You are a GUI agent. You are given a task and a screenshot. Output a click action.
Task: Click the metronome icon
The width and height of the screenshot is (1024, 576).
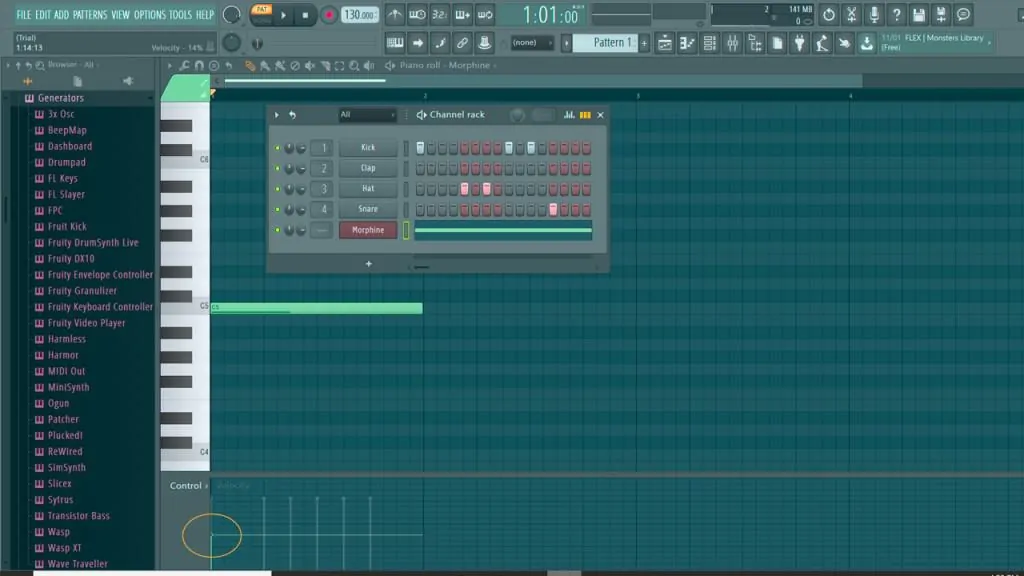coord(395,15)
